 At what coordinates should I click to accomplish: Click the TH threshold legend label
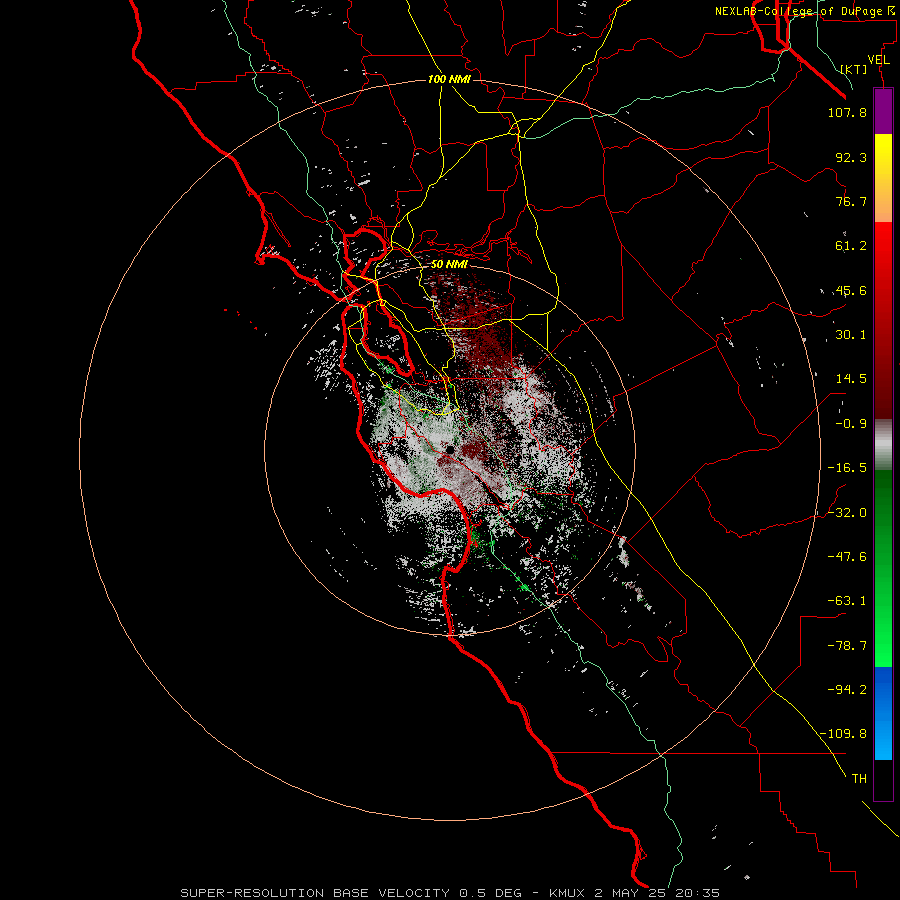(x=859, y=779)
